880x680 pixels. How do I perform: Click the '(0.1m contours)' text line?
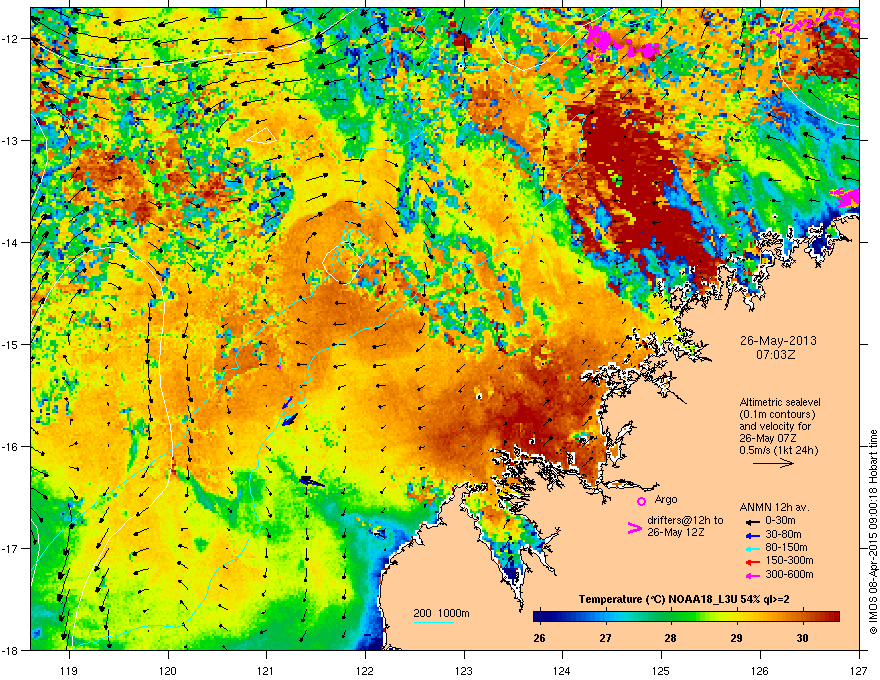[x=777, y=415]
